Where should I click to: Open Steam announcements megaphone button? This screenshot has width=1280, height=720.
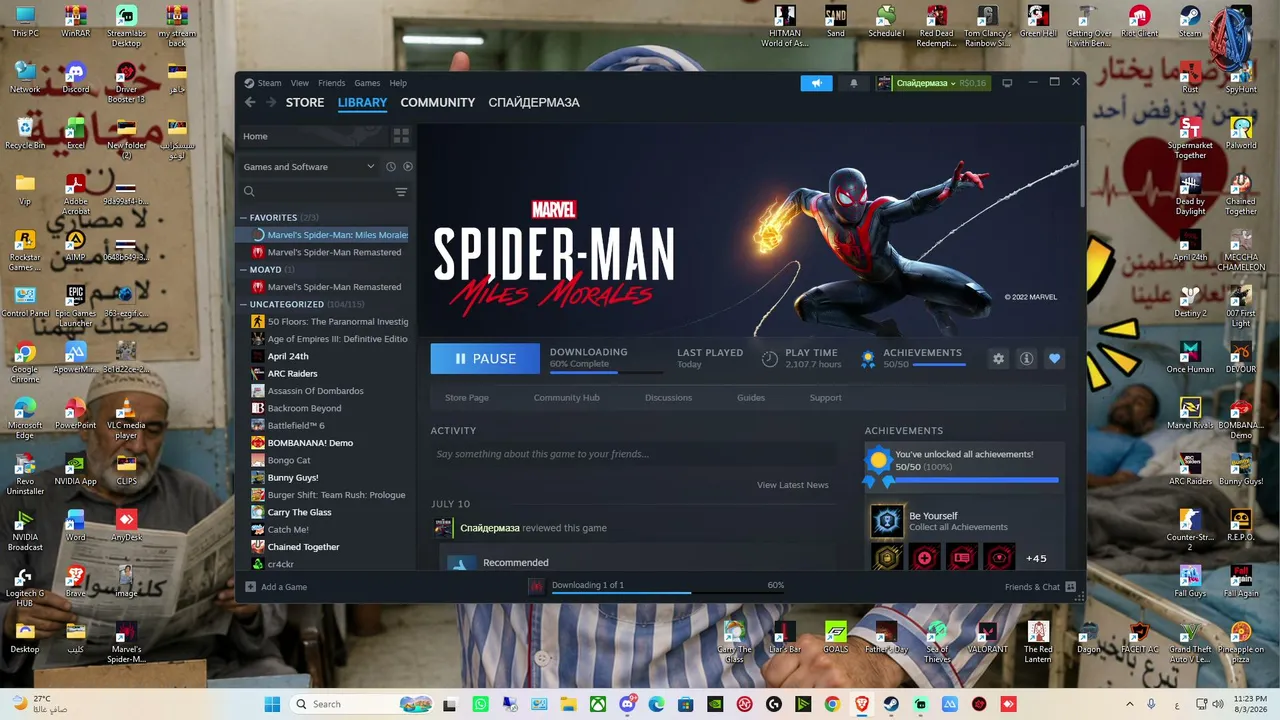[x=816, y=83]
